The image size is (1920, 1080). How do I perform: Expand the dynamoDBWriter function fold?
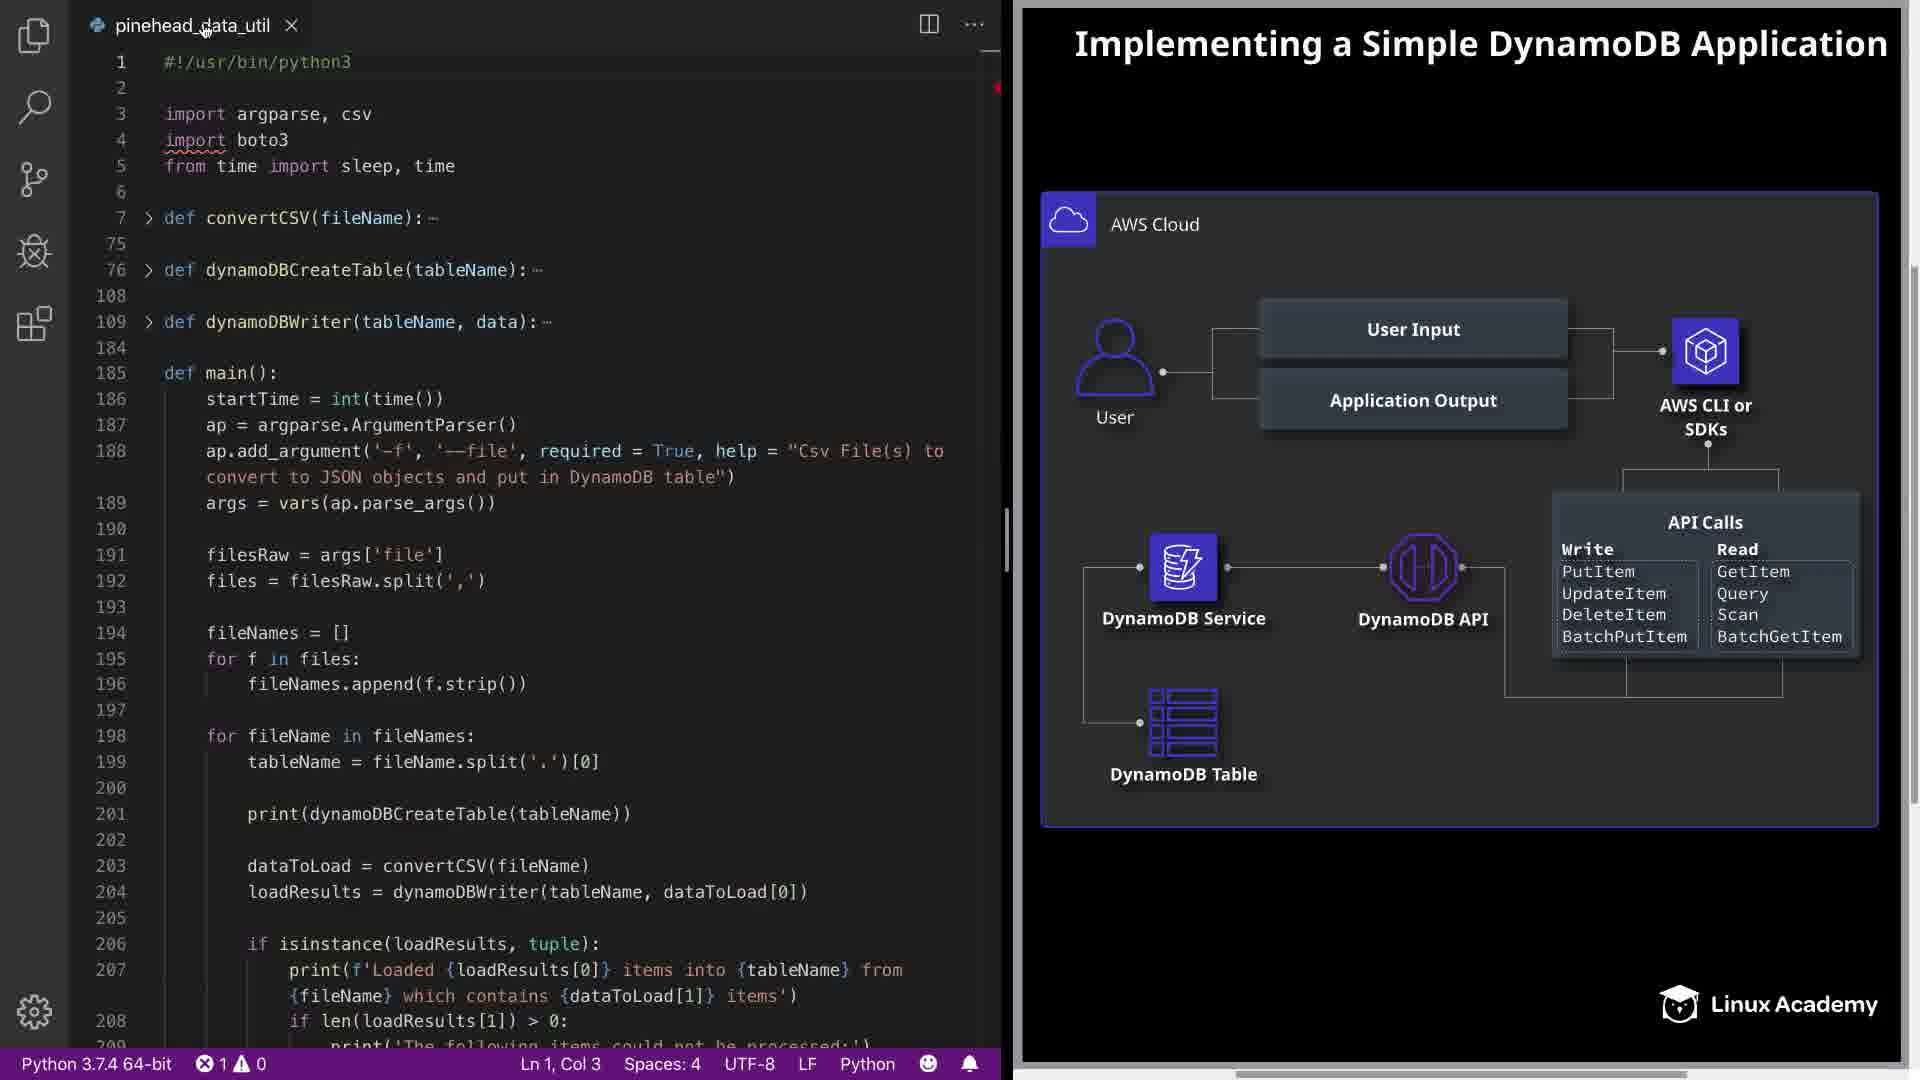149,322
